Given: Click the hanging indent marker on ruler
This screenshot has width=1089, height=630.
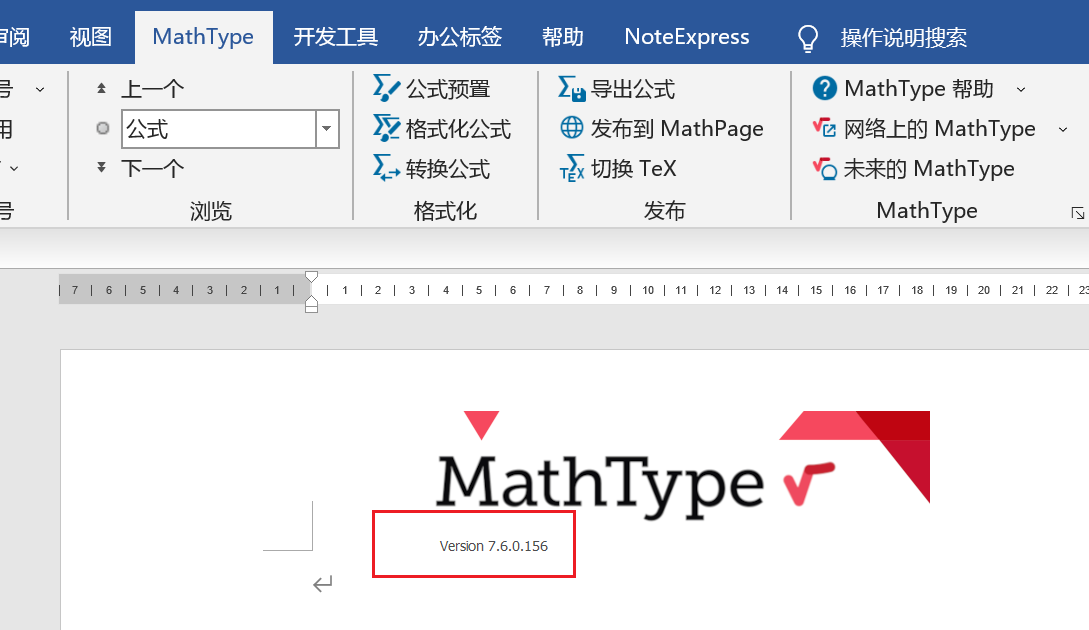Looking at the screenshot, I should 312,301.
